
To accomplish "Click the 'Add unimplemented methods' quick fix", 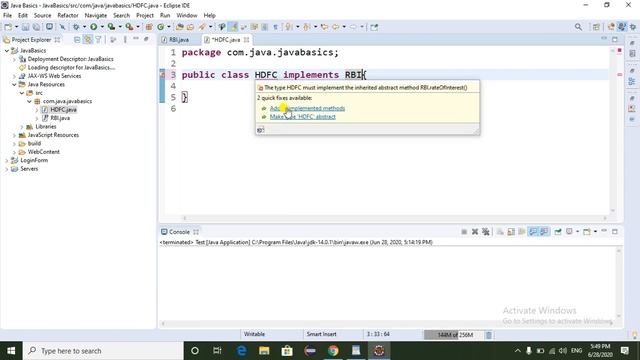I will [307, 108].
